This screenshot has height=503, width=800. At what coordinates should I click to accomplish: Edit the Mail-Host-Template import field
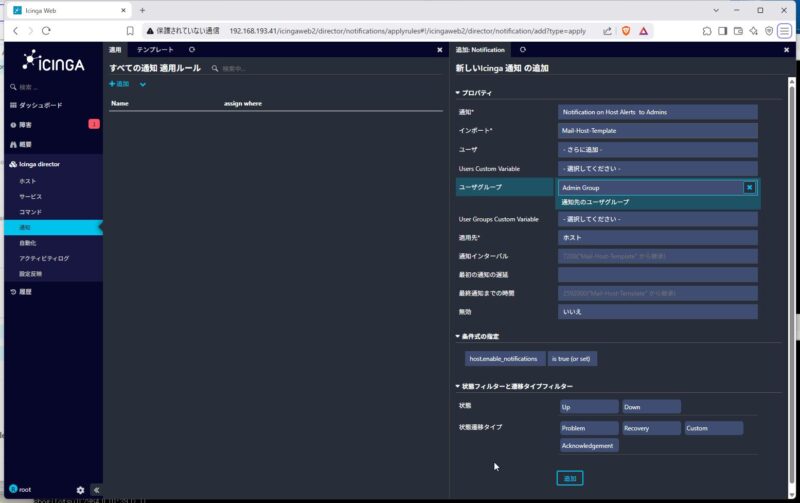click(658, 131)
